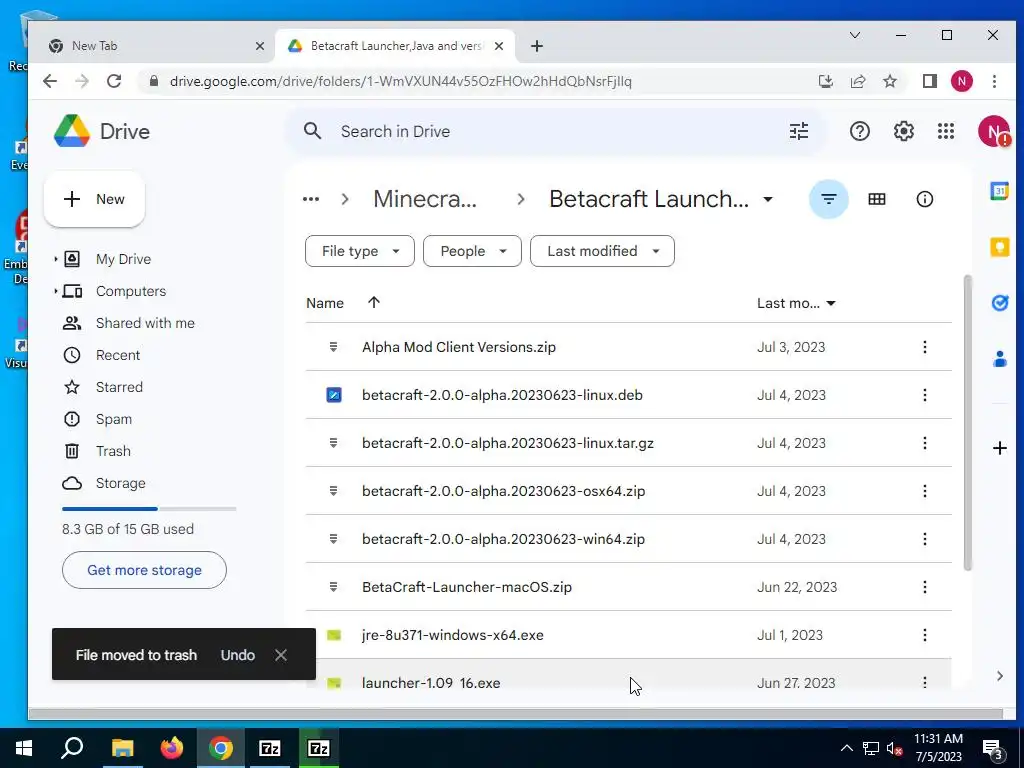Open Starred items section
This screenshot has width=1024, height=768.
pyautogui.click(x=119, y=387)
